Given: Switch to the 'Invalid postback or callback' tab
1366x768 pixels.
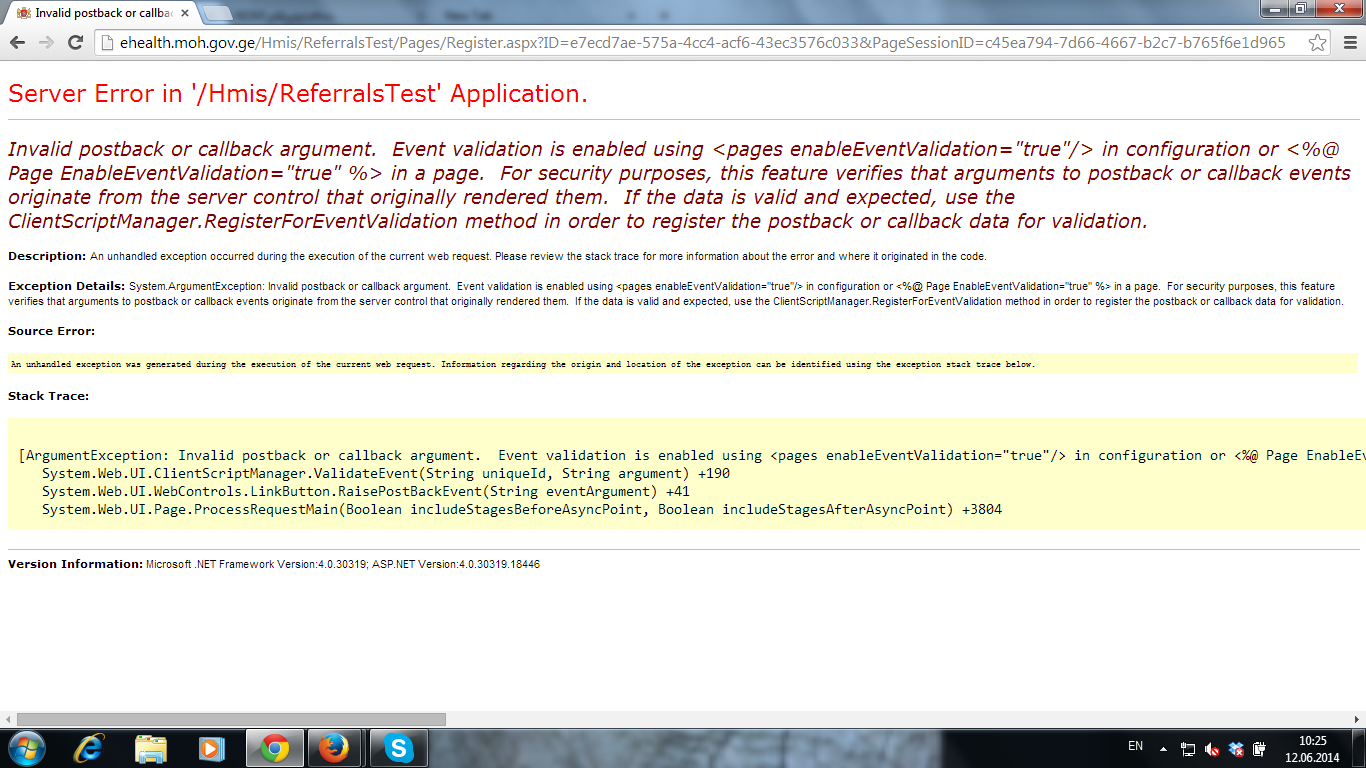Looking at the screenshot, I should [x=100, y=13].
